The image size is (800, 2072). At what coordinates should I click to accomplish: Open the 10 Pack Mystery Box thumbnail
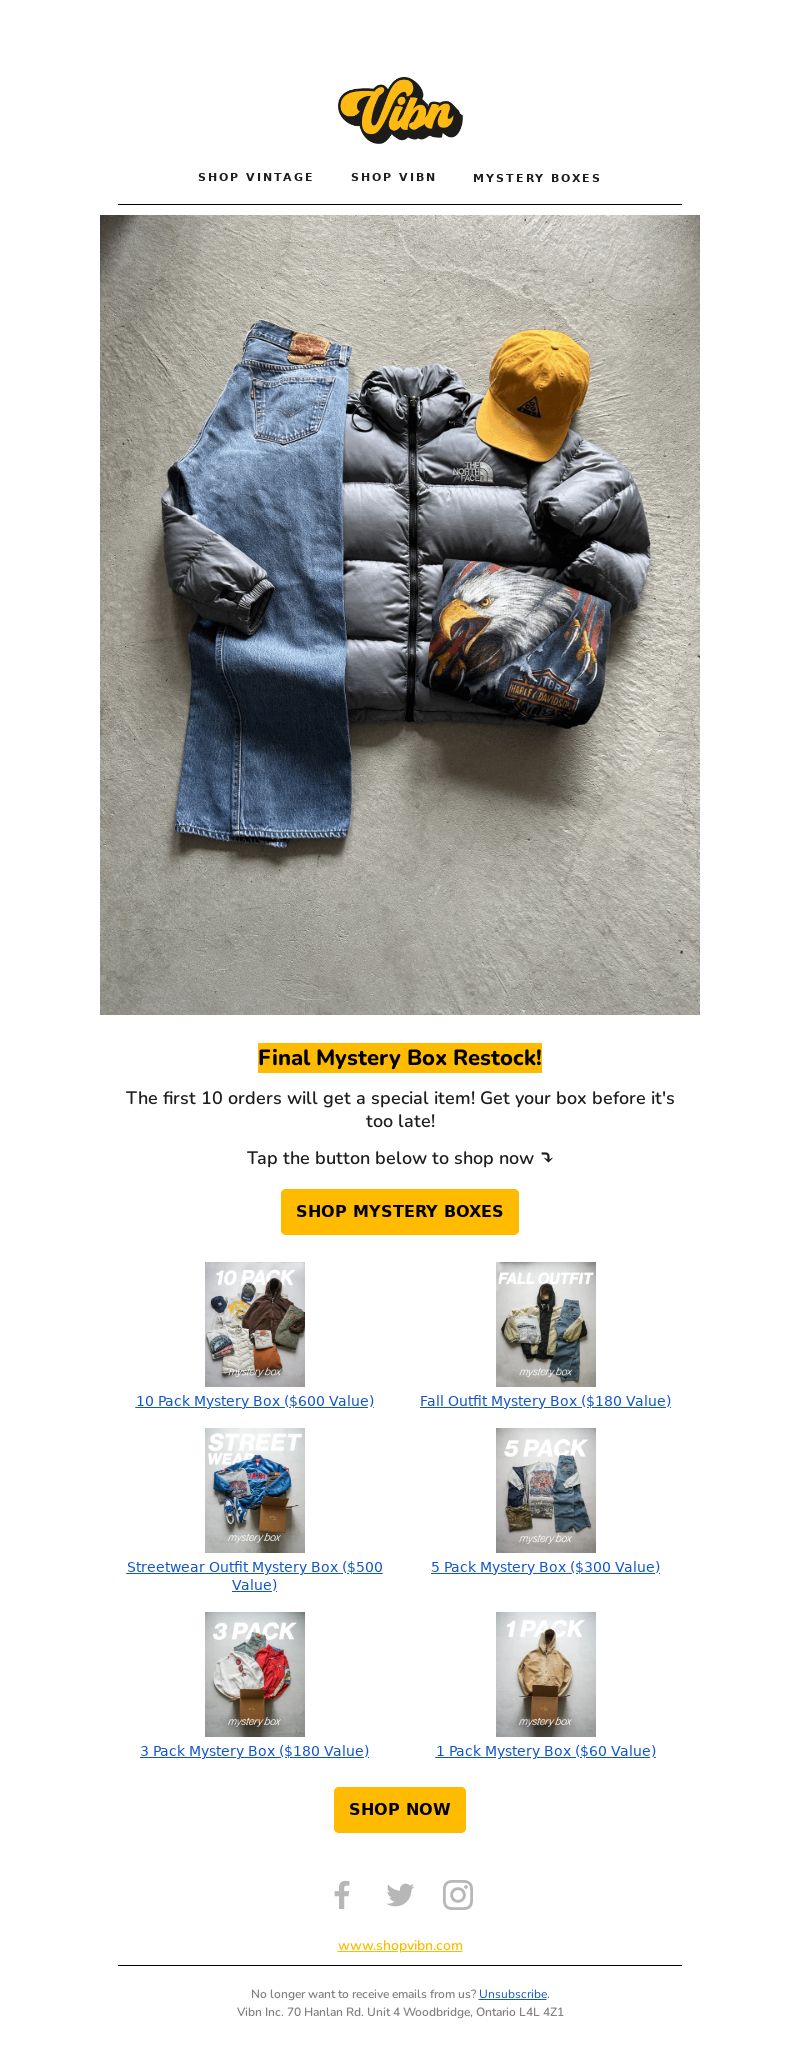point(255,1324)
